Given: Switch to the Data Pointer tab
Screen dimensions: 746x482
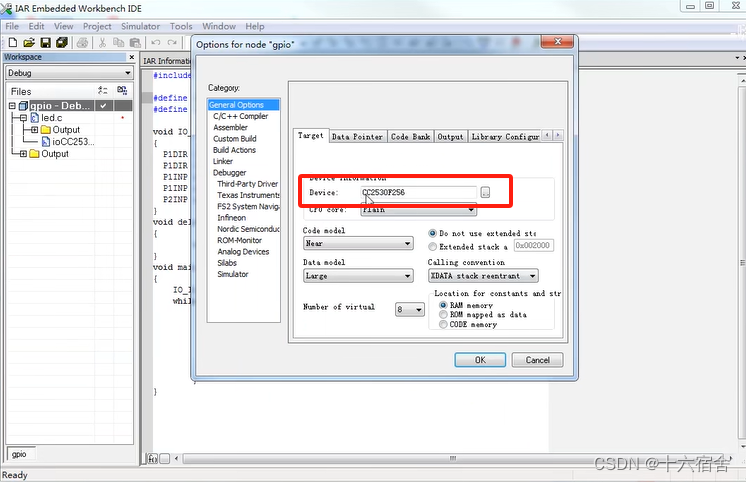Looking at the screenshot, I should (x=357, y=137).
